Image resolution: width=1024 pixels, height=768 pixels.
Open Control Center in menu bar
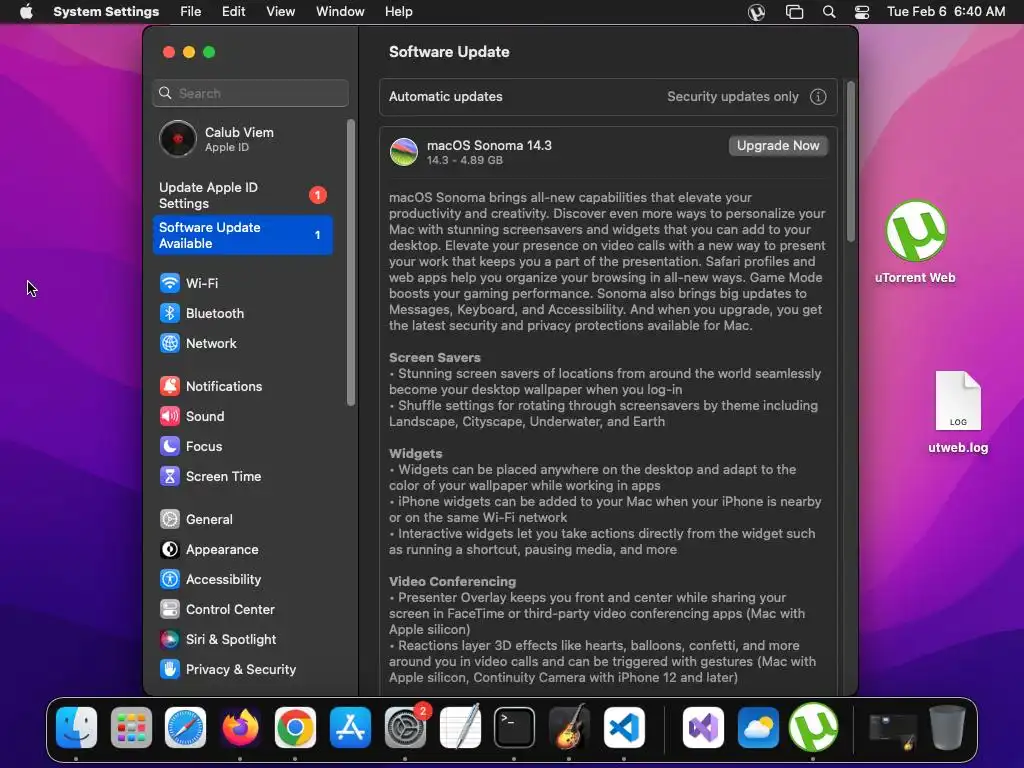pos(862,12)
